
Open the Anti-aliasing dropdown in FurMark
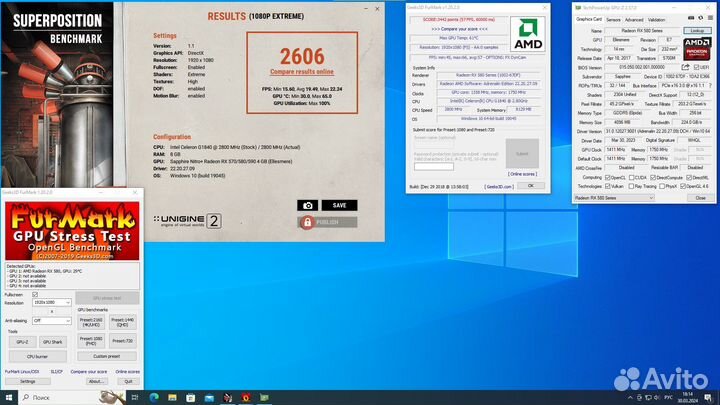click(51, 321)
